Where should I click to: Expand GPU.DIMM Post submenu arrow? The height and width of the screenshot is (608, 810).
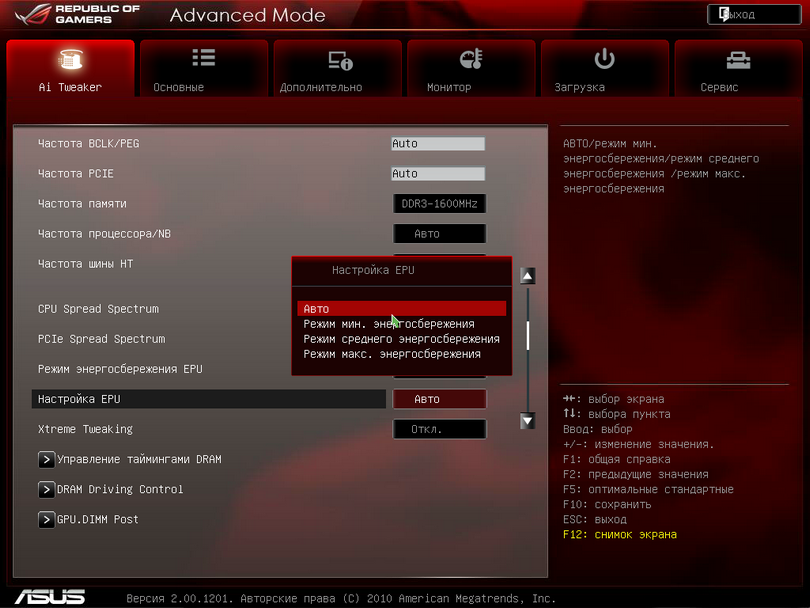point(46,520)
